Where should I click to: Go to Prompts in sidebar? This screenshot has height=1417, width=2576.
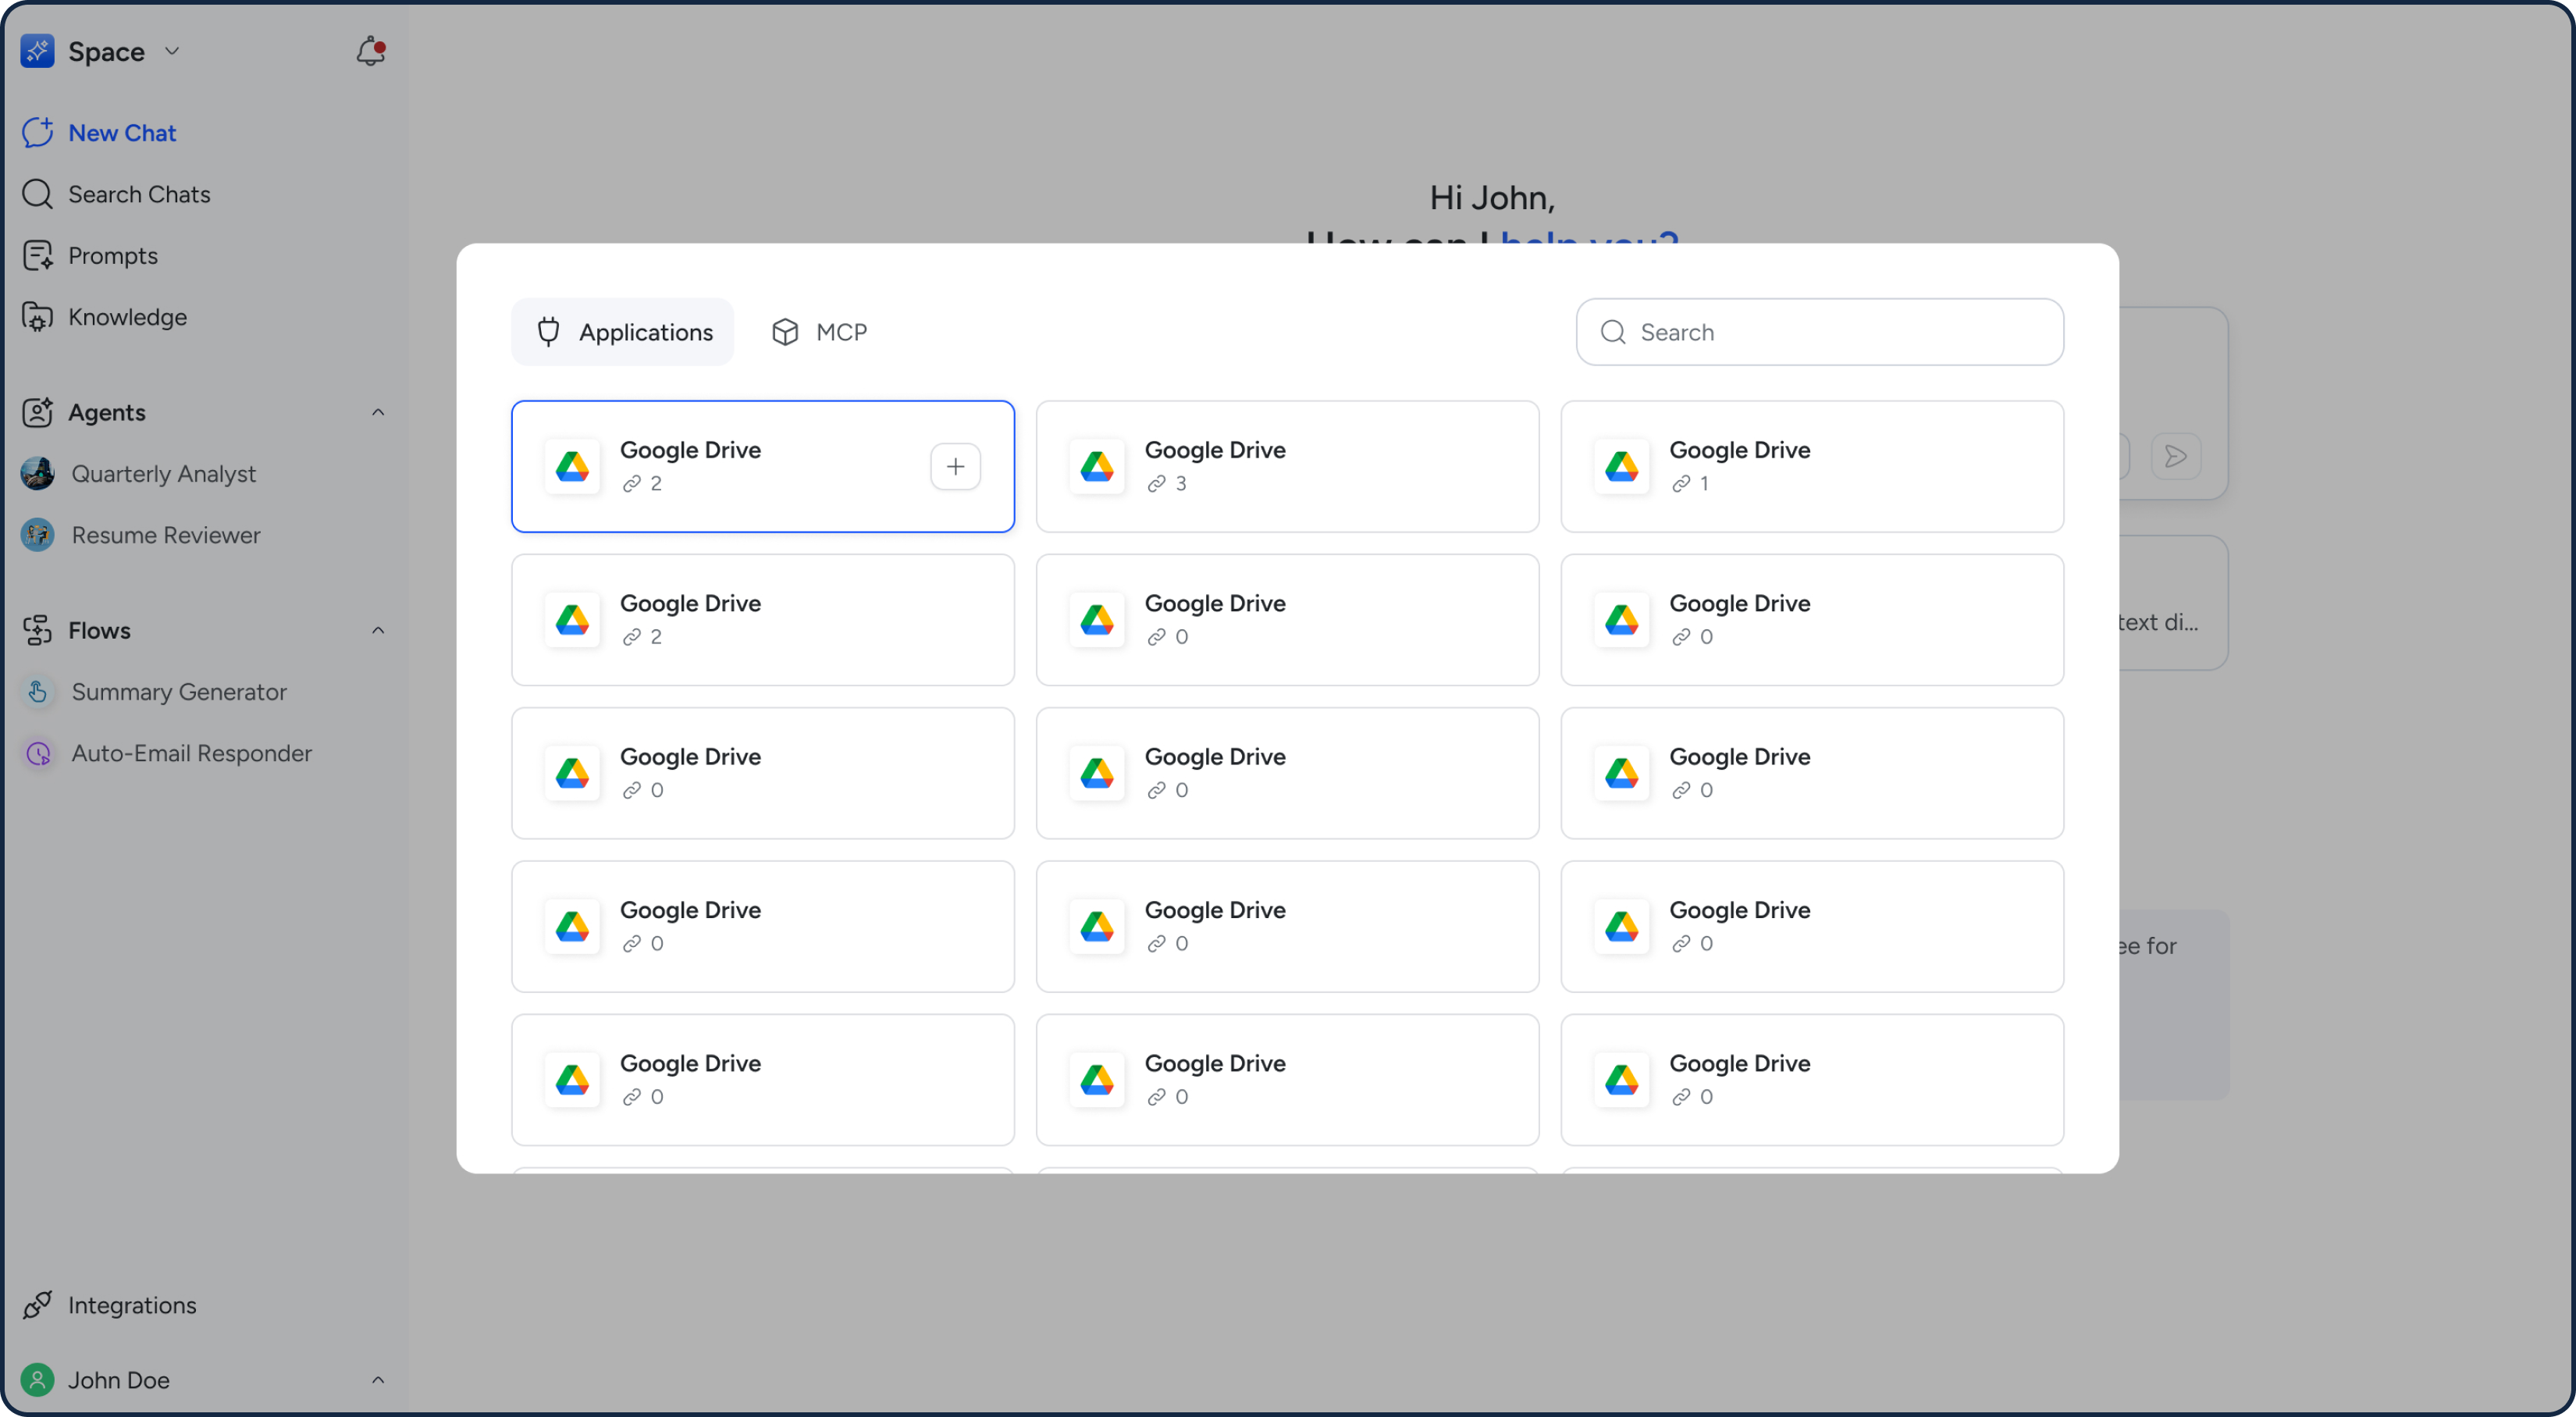click(90, 256)
